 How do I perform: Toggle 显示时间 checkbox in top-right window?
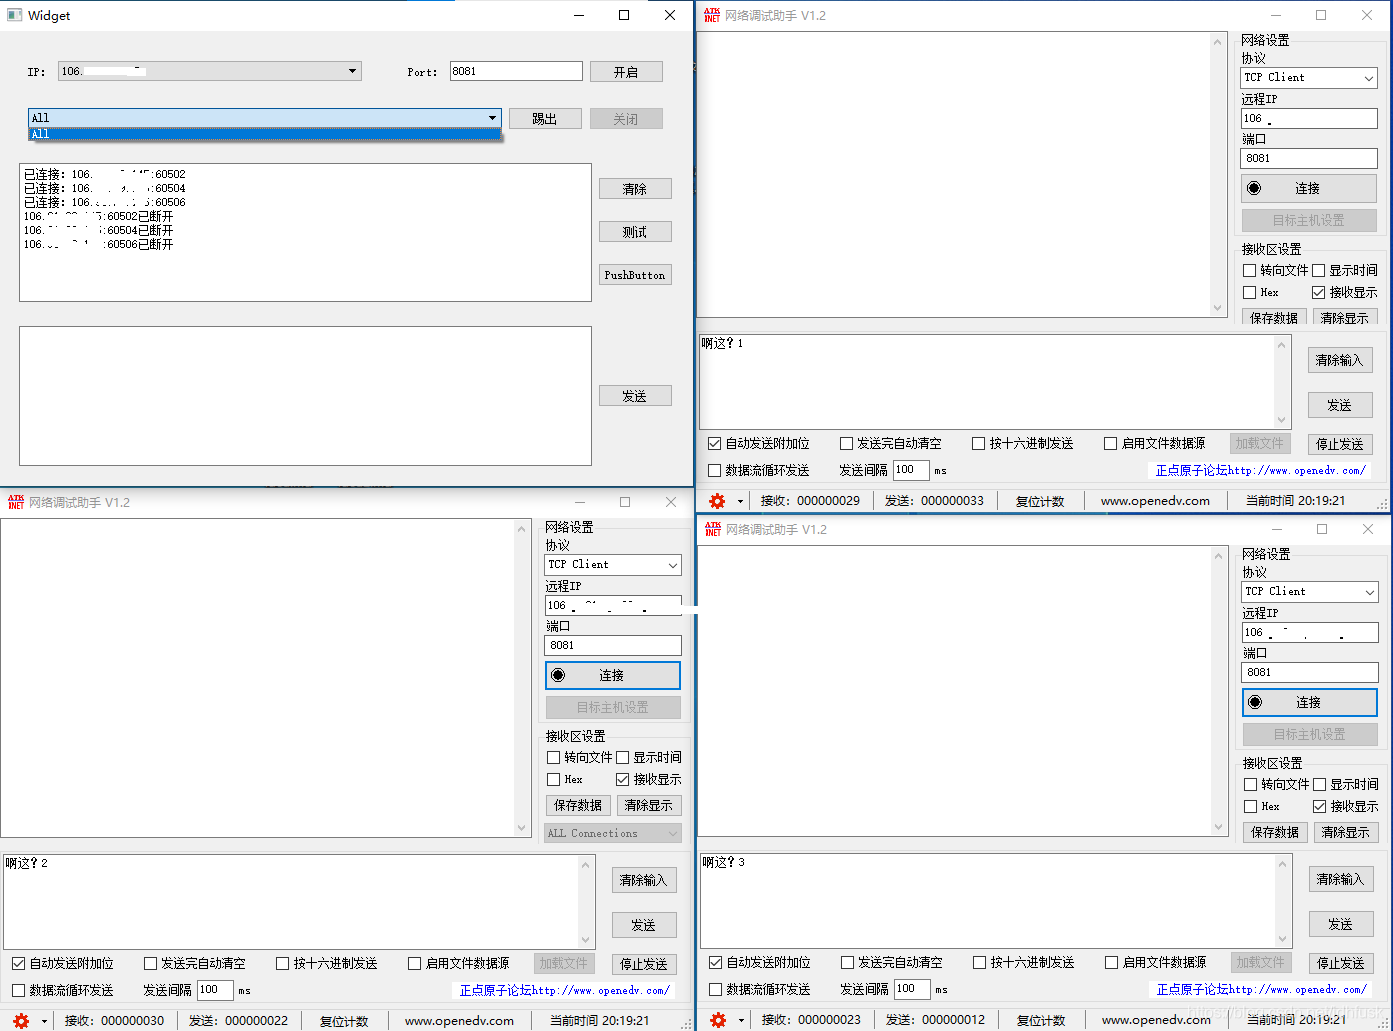tap(1318, 270)
